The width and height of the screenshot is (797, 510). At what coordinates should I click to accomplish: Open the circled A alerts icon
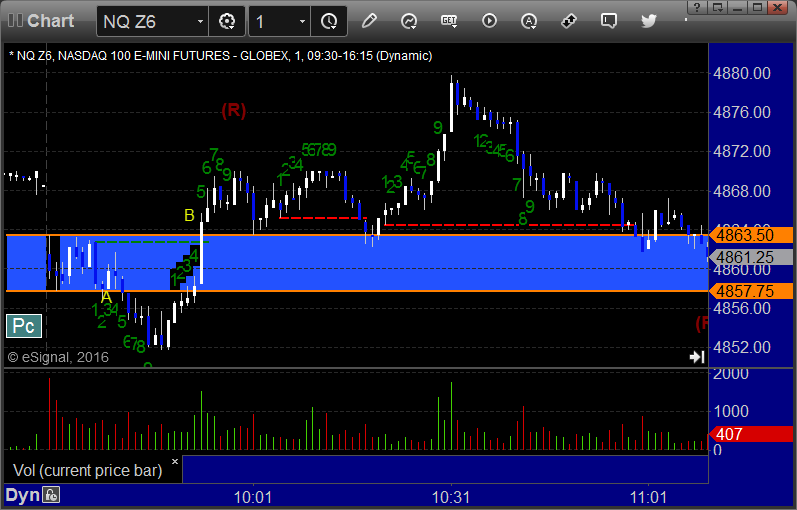coord(529,21)
